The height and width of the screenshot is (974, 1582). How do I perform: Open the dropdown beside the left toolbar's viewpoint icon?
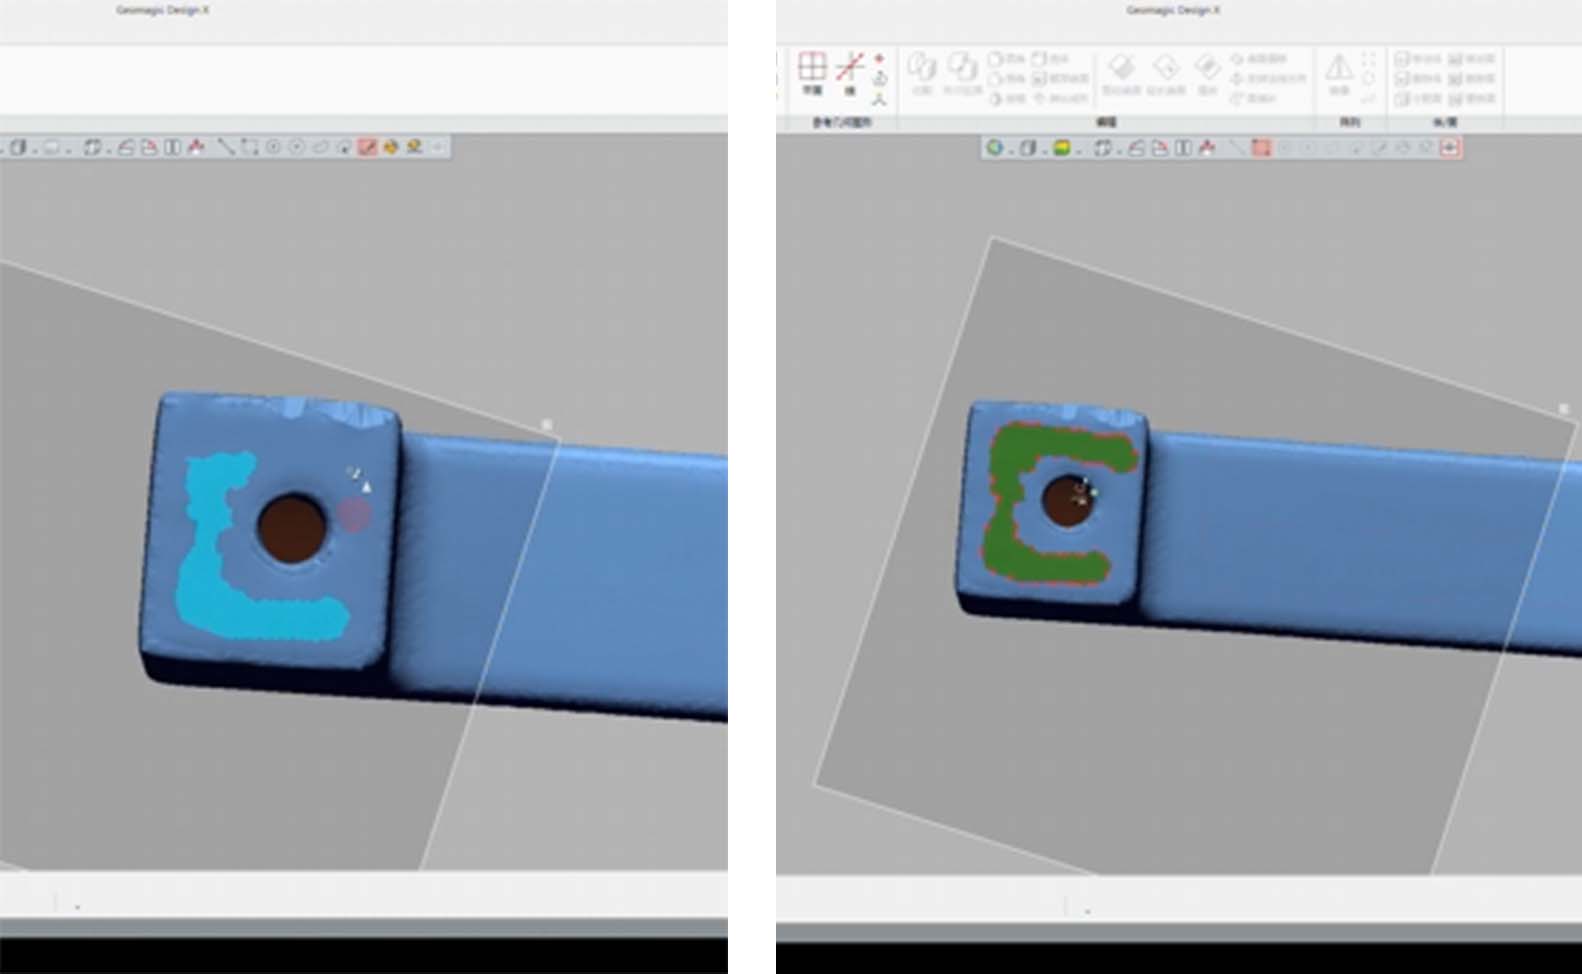[107, 149]
